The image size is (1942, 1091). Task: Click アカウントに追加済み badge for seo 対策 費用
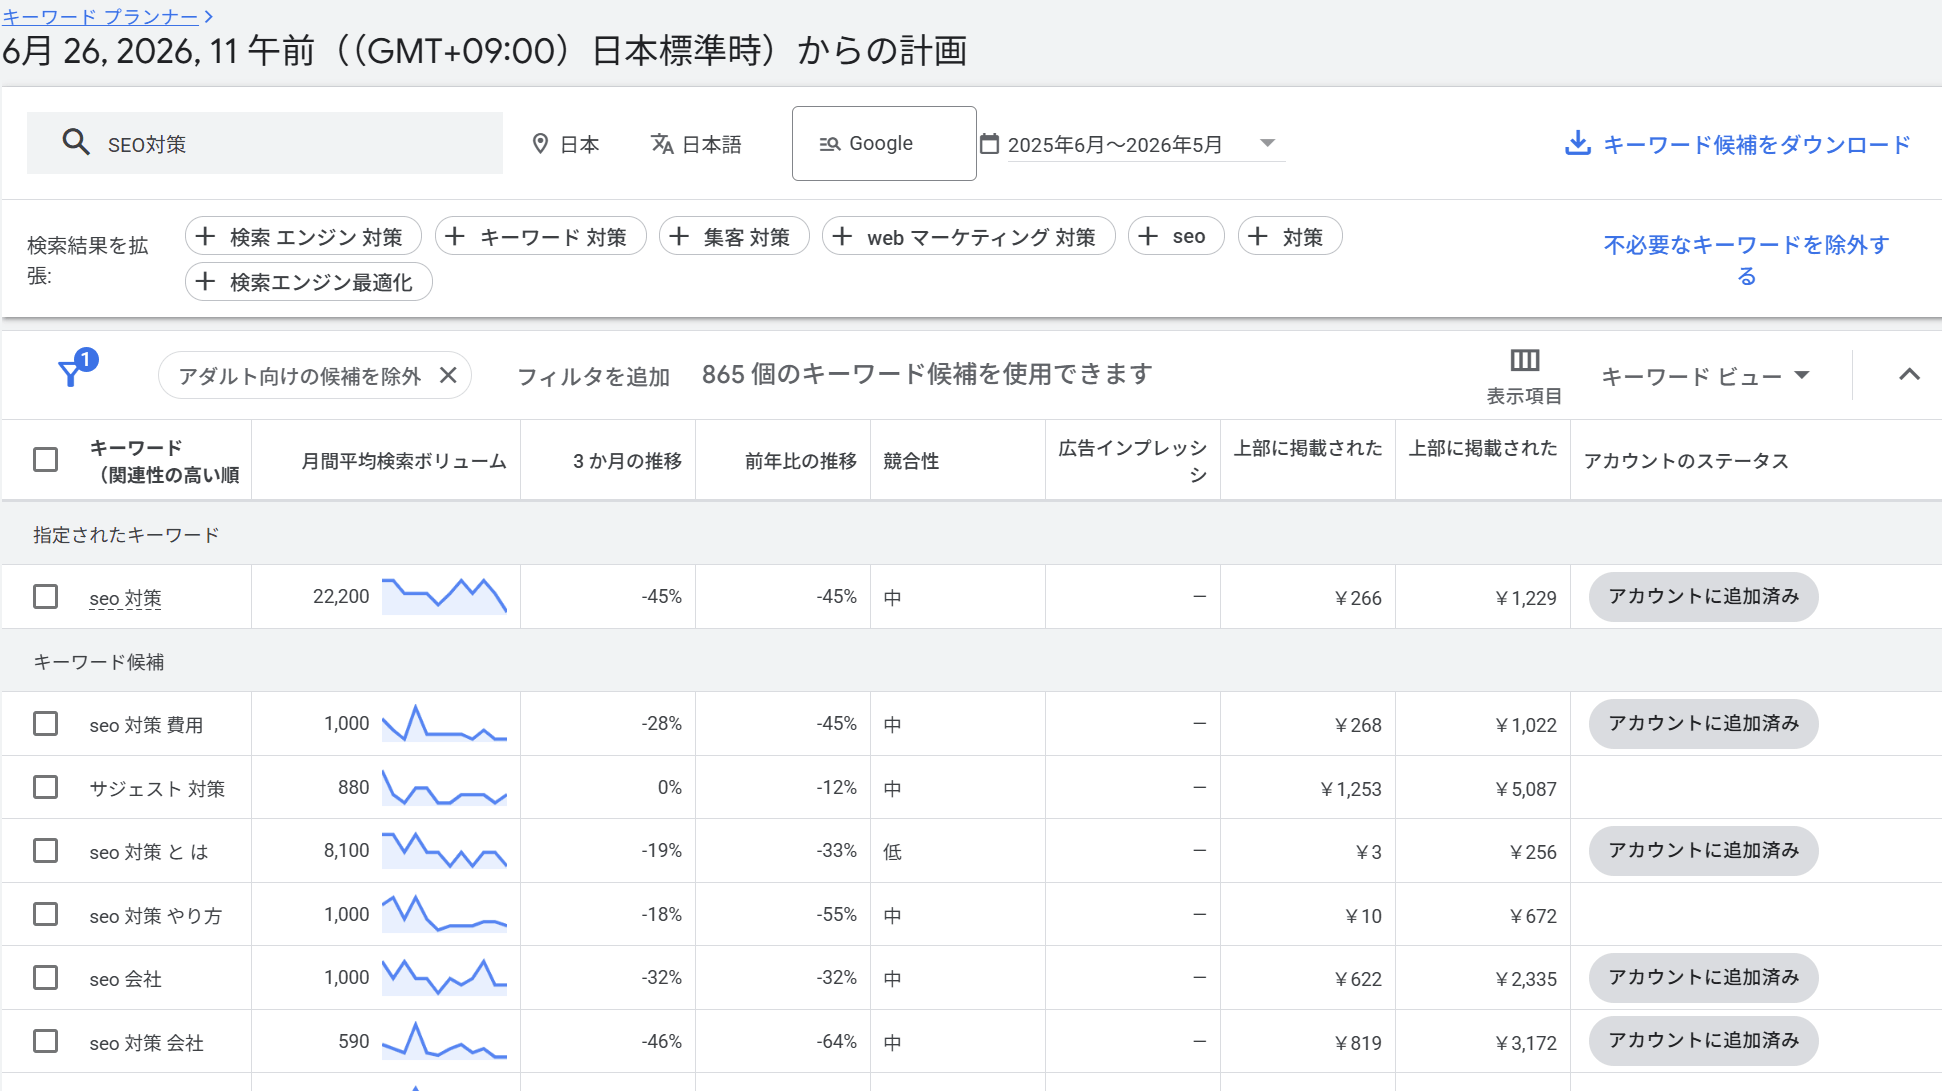(1703, 724)
